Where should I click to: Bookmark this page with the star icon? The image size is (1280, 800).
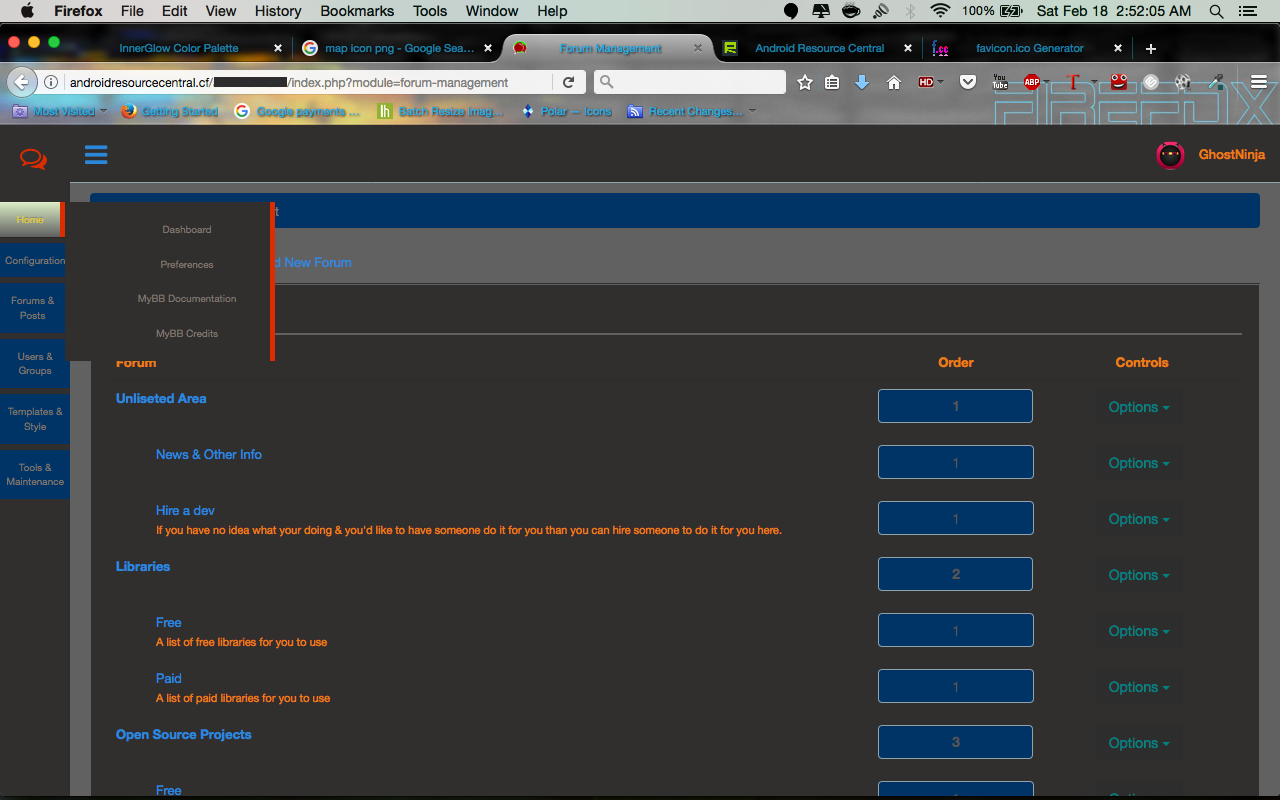tap(805, 83)
